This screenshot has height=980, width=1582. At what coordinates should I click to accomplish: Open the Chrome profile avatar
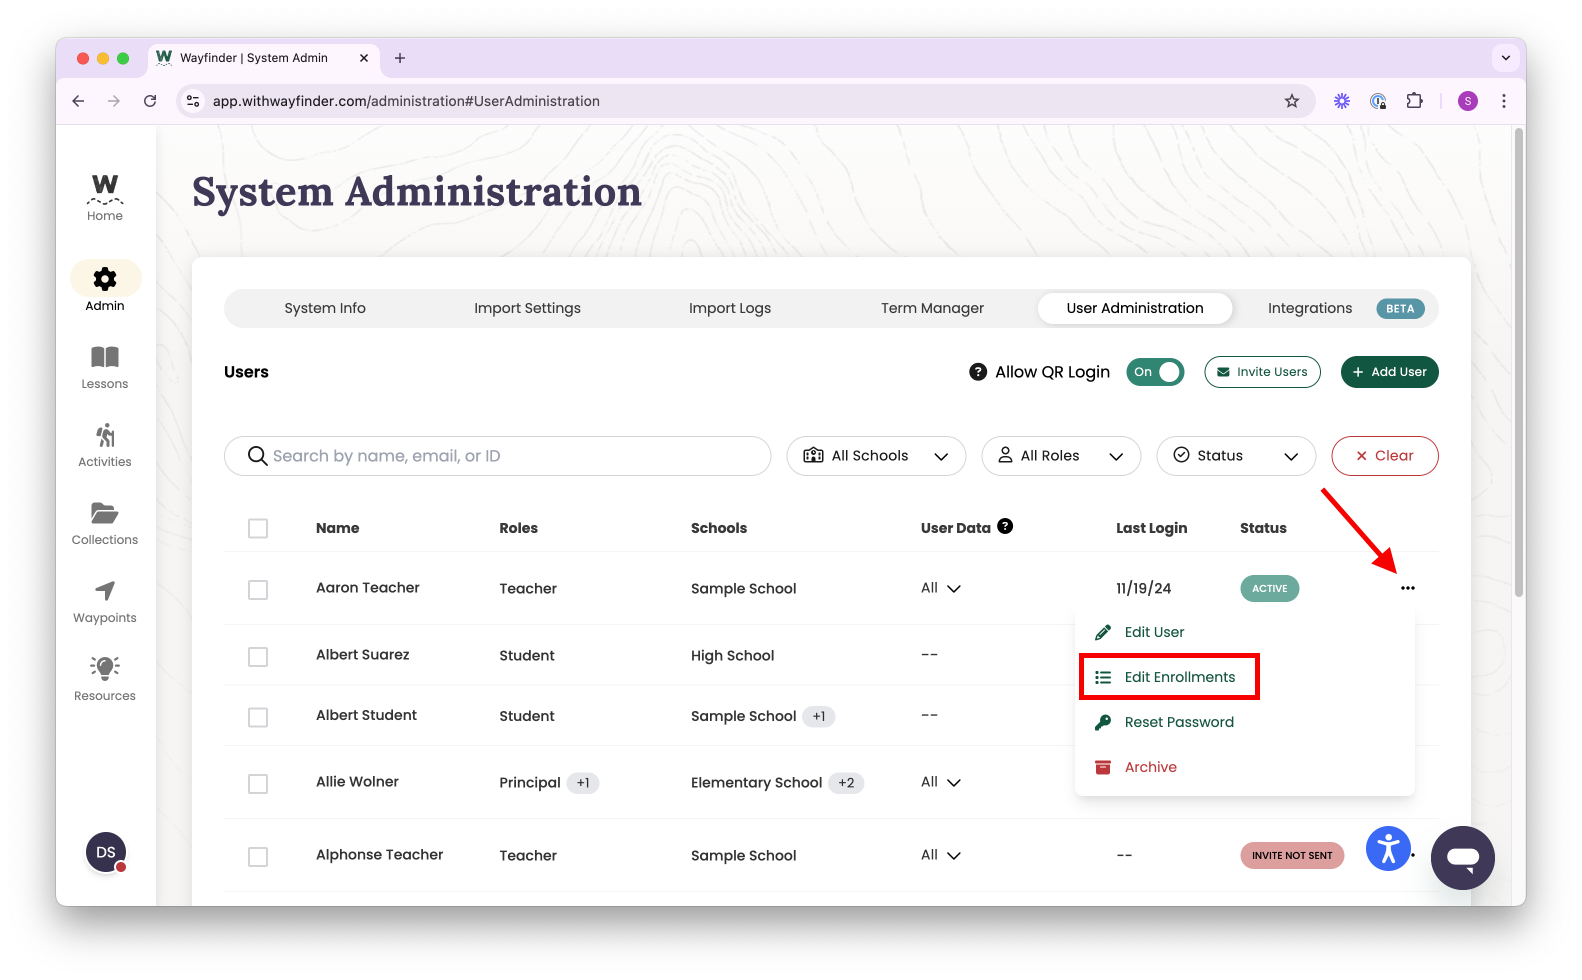[1468, 101]
